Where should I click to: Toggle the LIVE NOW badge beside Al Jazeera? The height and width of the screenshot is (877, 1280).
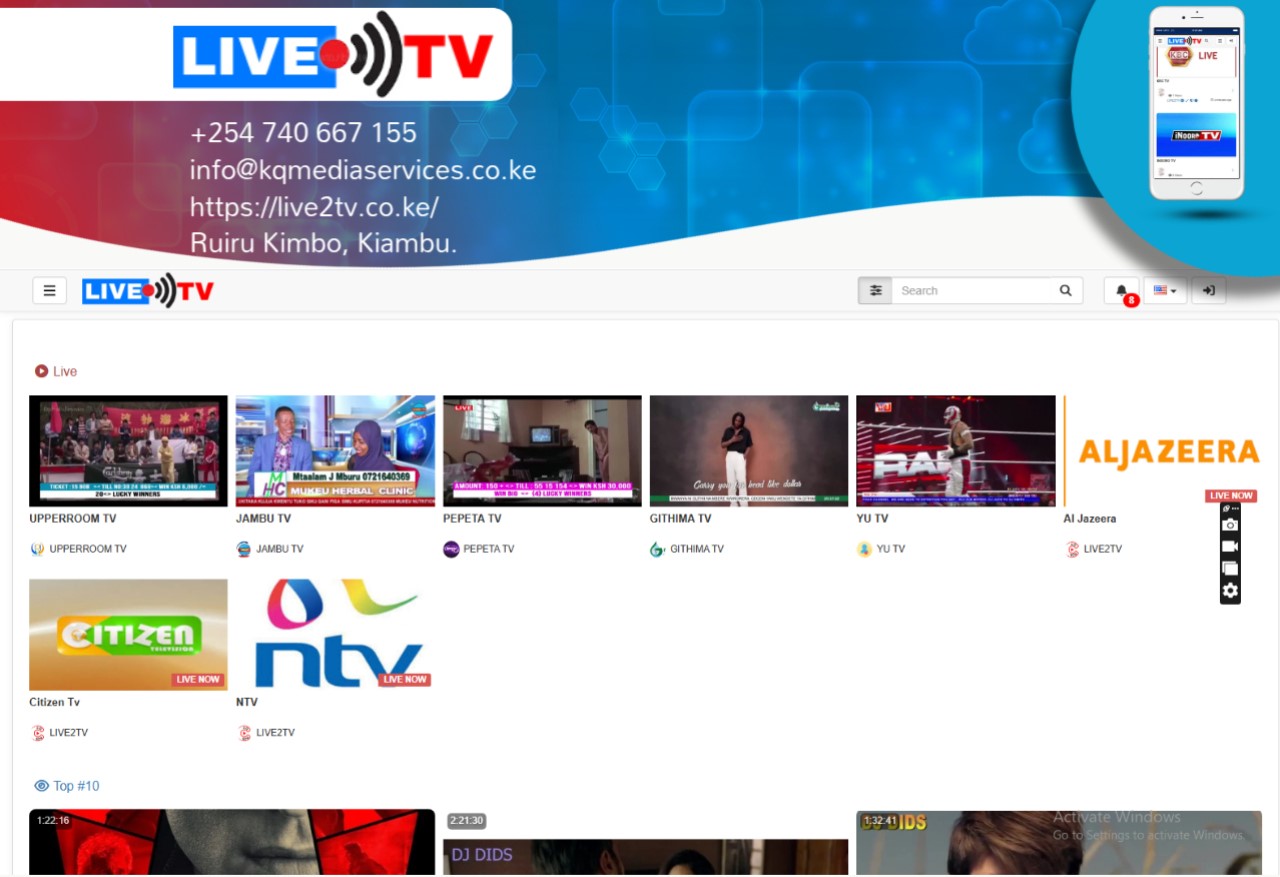(x=1229, y=495)
